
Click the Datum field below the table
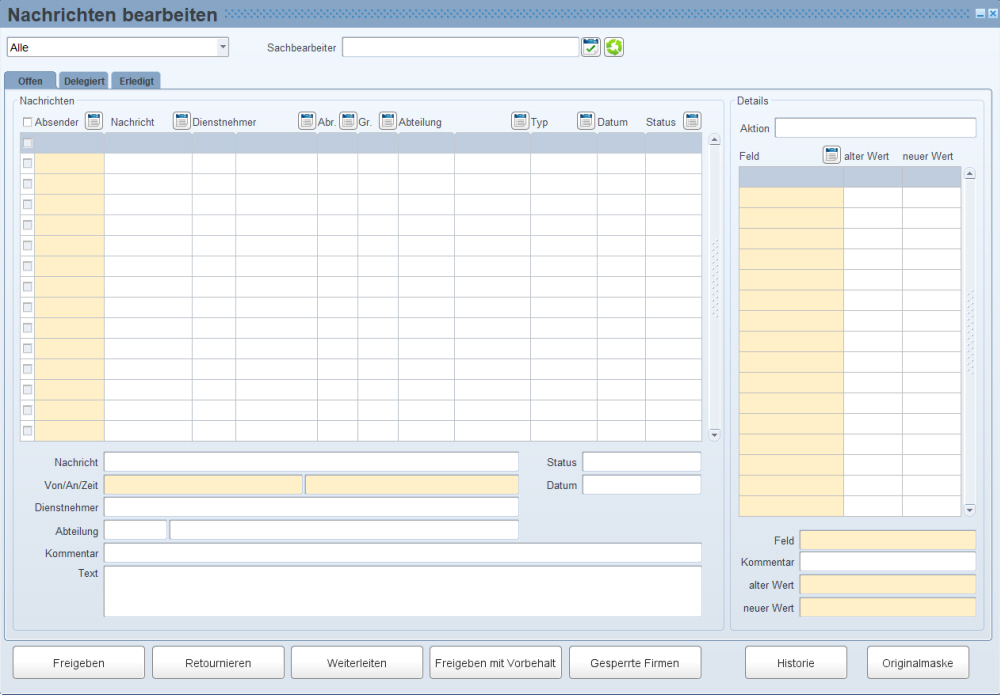point(642,485)
